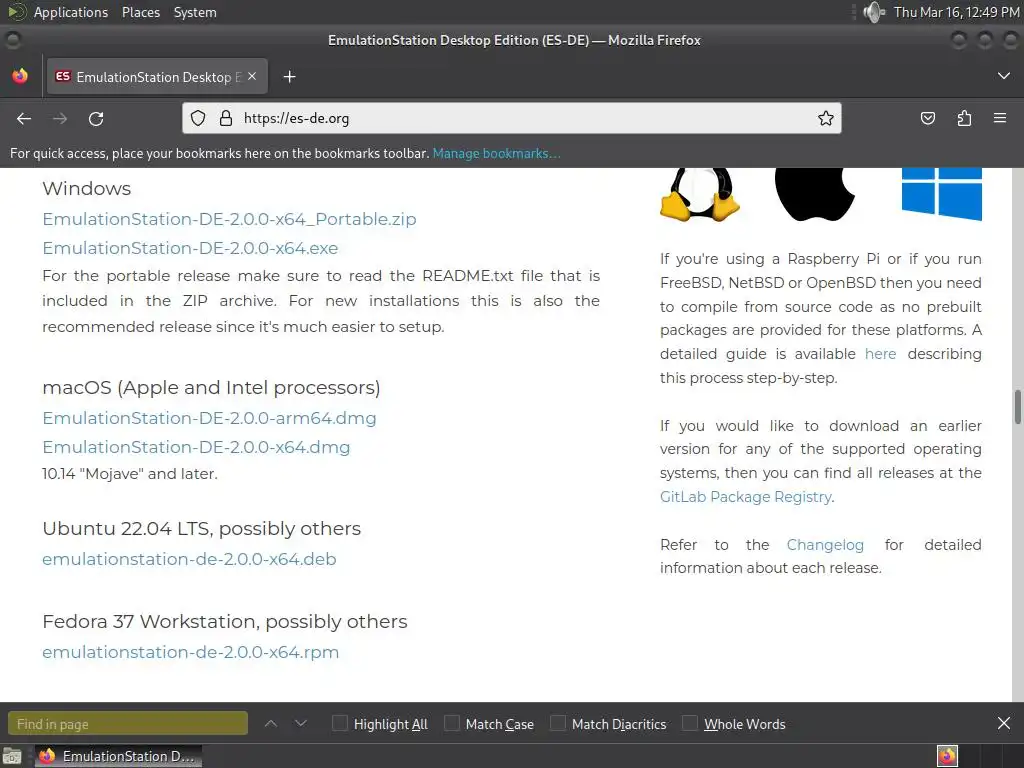The image size is (1024, 768).
Task: Open Firefox hamburger application menu
Action: (x=1000, y=118)
